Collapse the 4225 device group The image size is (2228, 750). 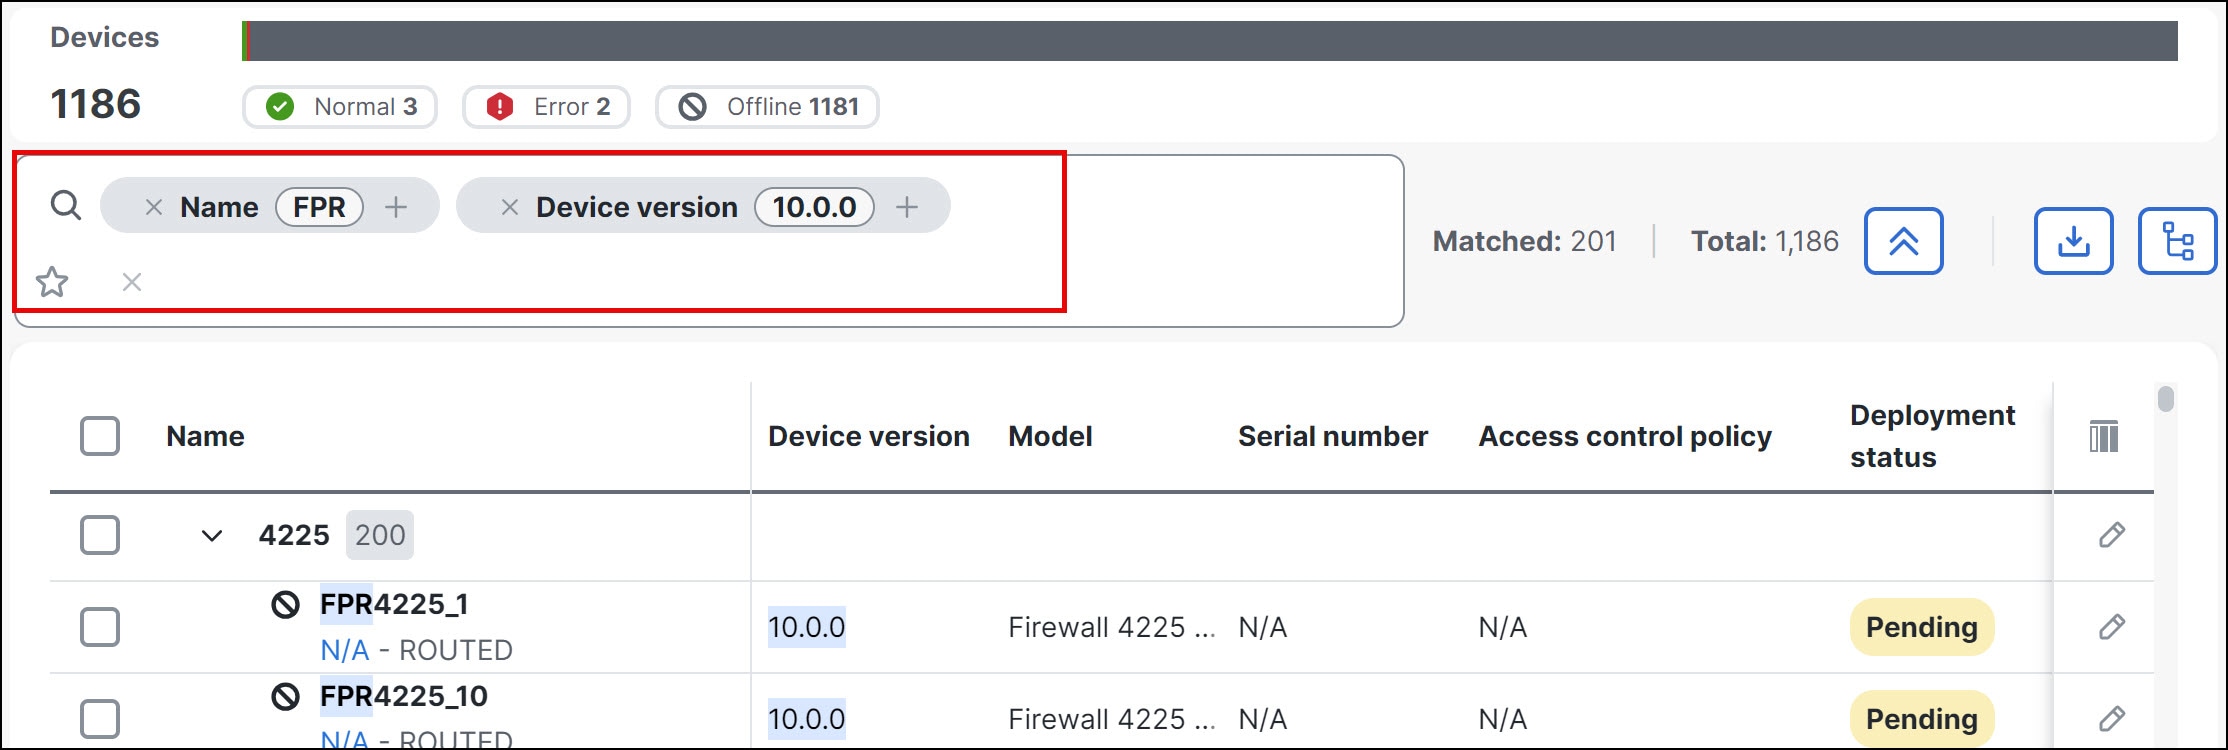212,536
